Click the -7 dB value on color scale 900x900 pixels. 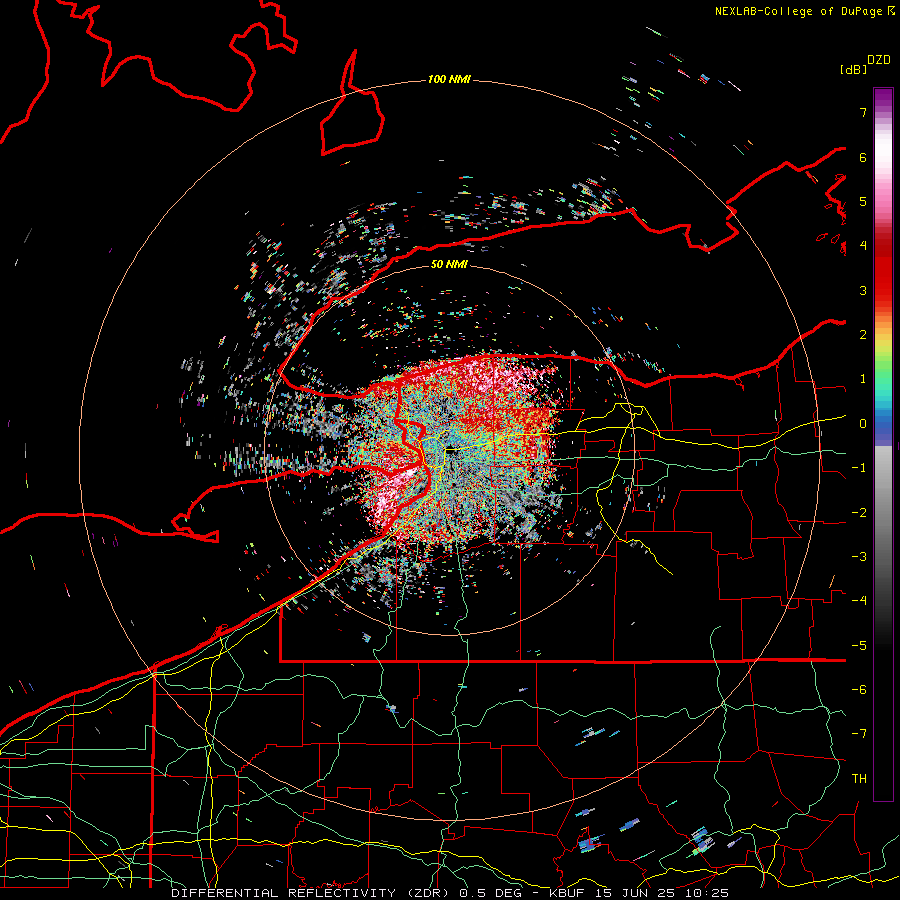tap(859, 734)
